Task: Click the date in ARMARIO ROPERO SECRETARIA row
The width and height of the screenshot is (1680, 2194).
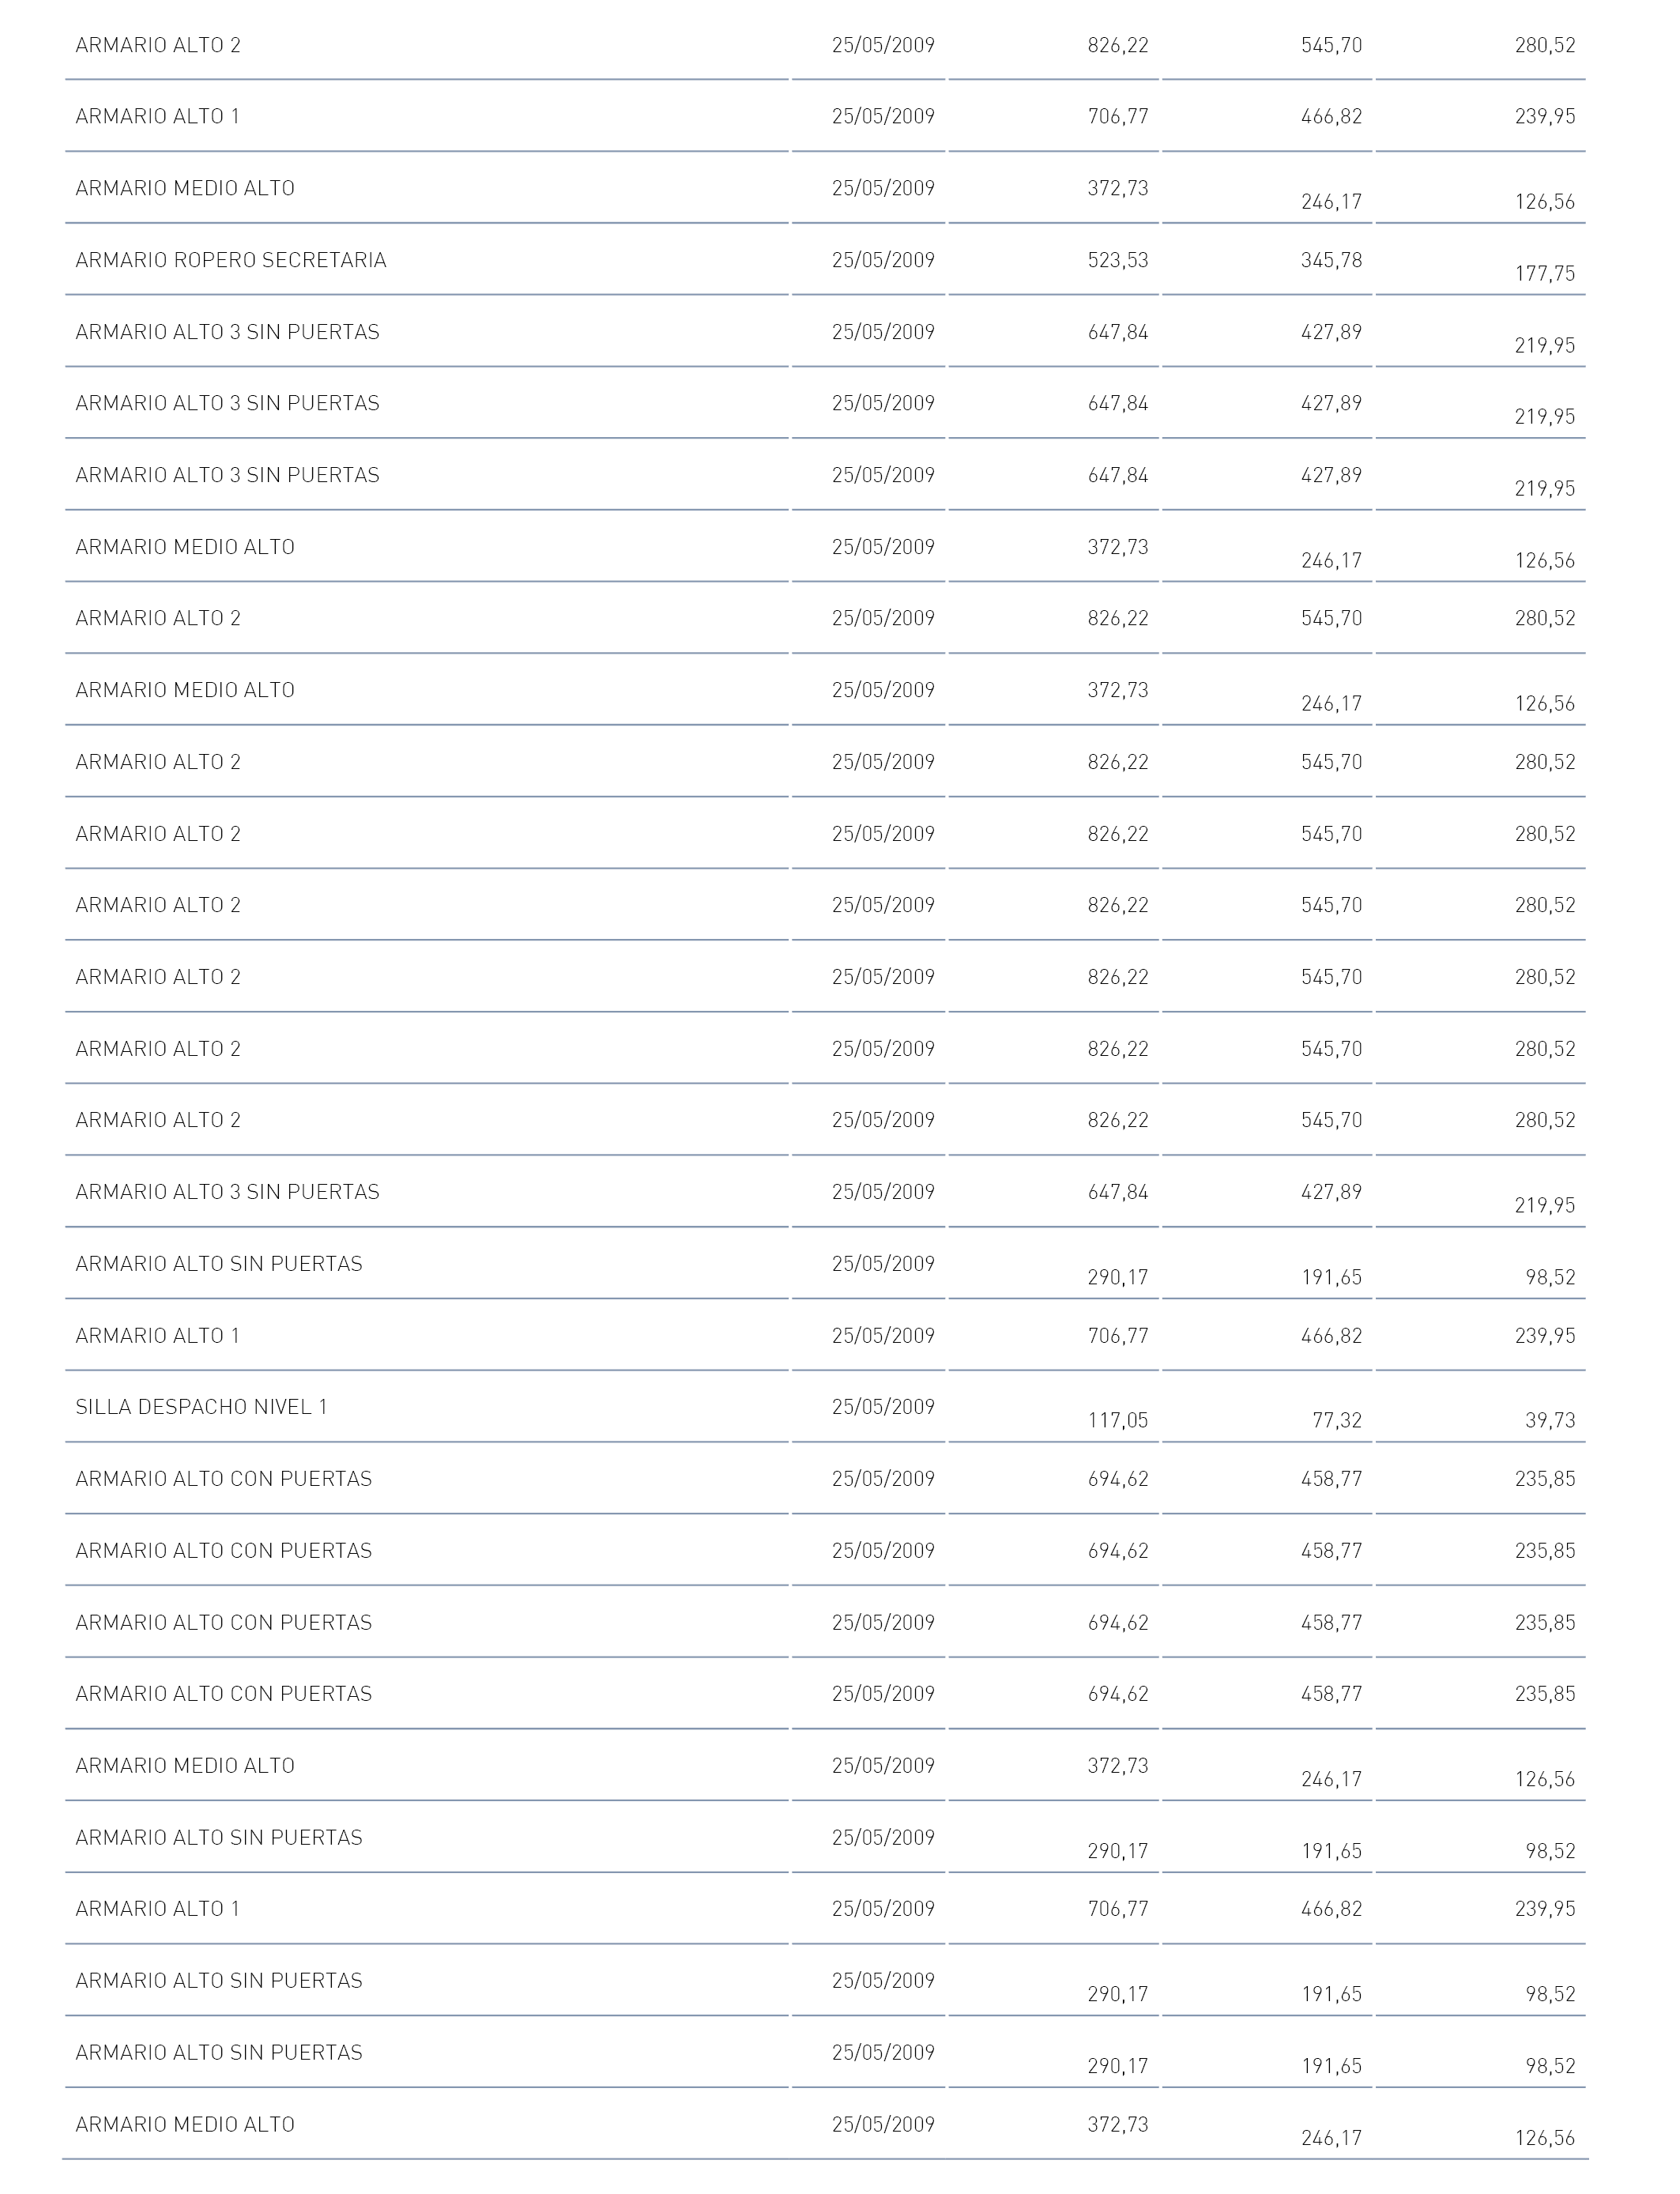Action: [883, 260]
